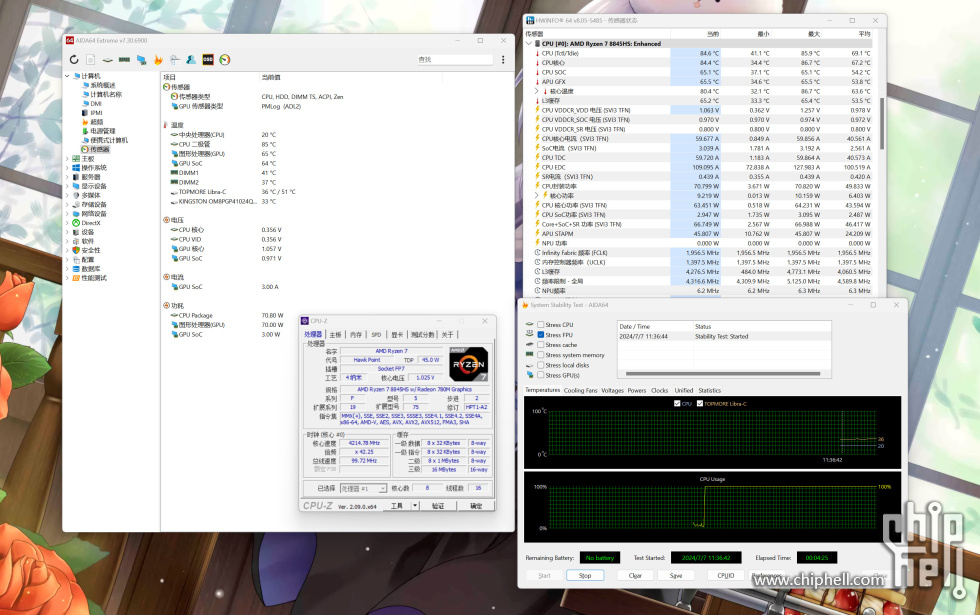The height and width of the screenshot is (615, 980).
Task: Uncheck the Stress FPU checkbox
Action: point(541,335)
